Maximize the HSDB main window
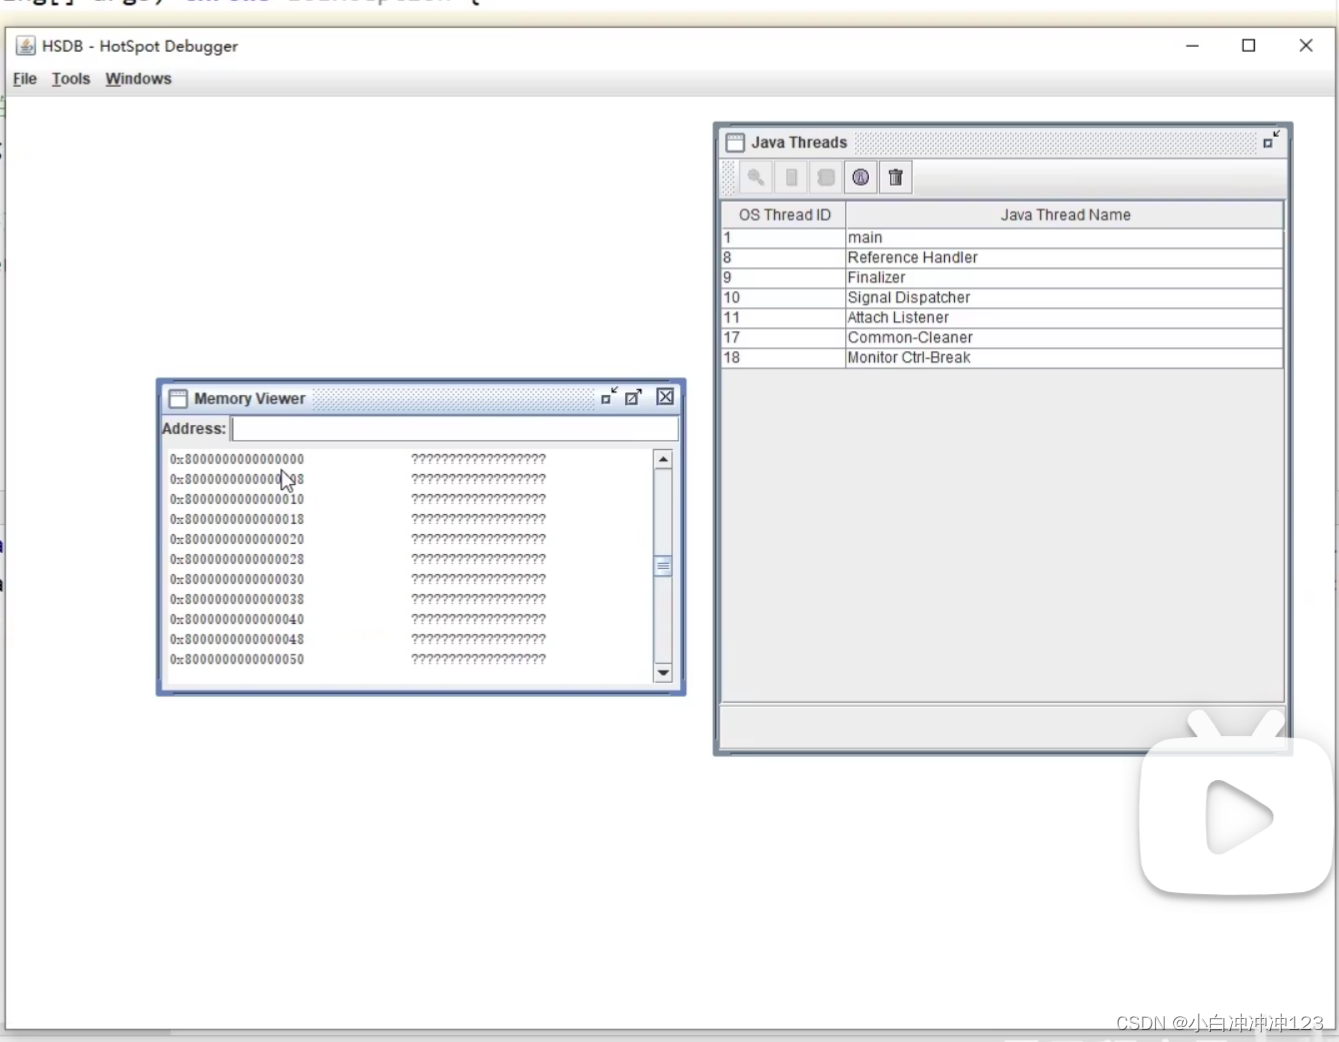The width and height of the screenshot is (1339, 1042). pyautogui.click(x=1249, y=46)
